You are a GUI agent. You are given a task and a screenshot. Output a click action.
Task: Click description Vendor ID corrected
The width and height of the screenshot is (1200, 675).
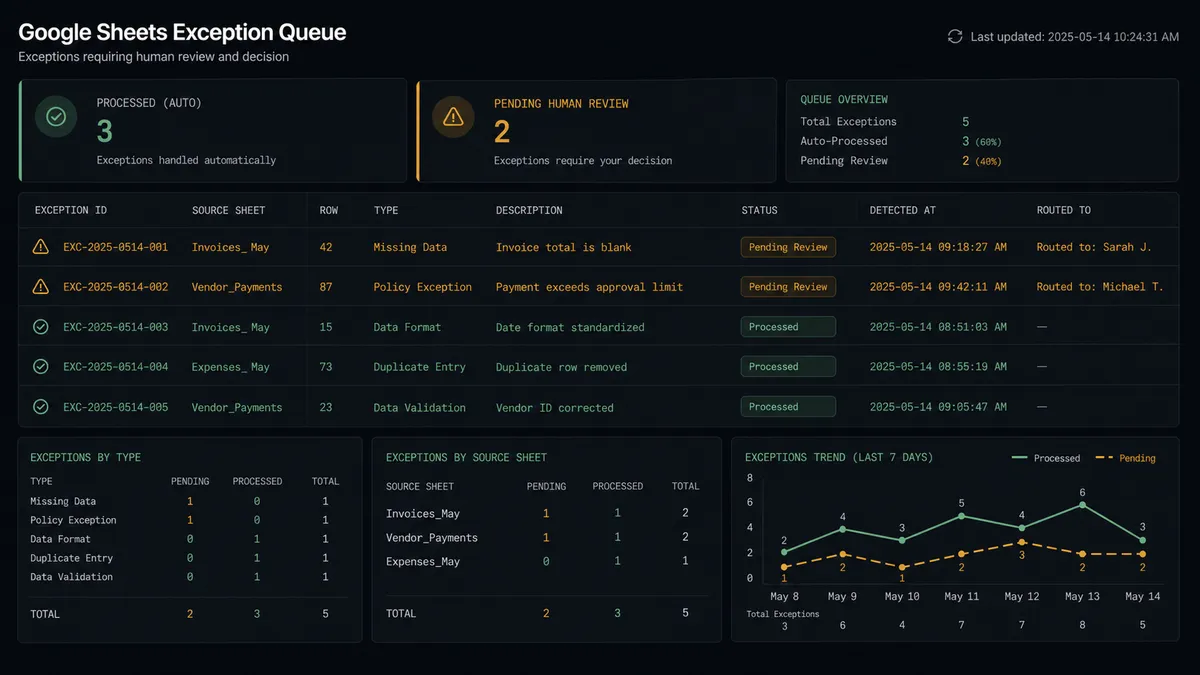pyautogui.click(x=555, y=408)
